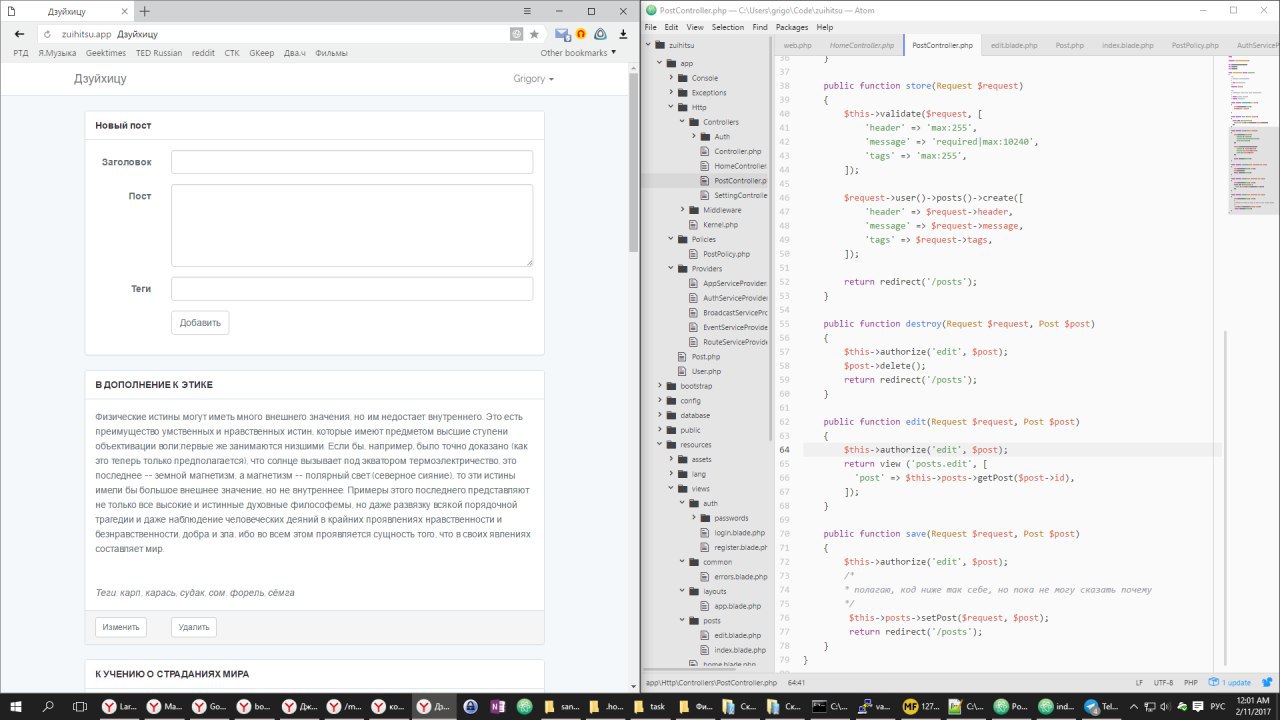Open the TED Russian bookmark
1280x720 pixels.
pos(159,53)
